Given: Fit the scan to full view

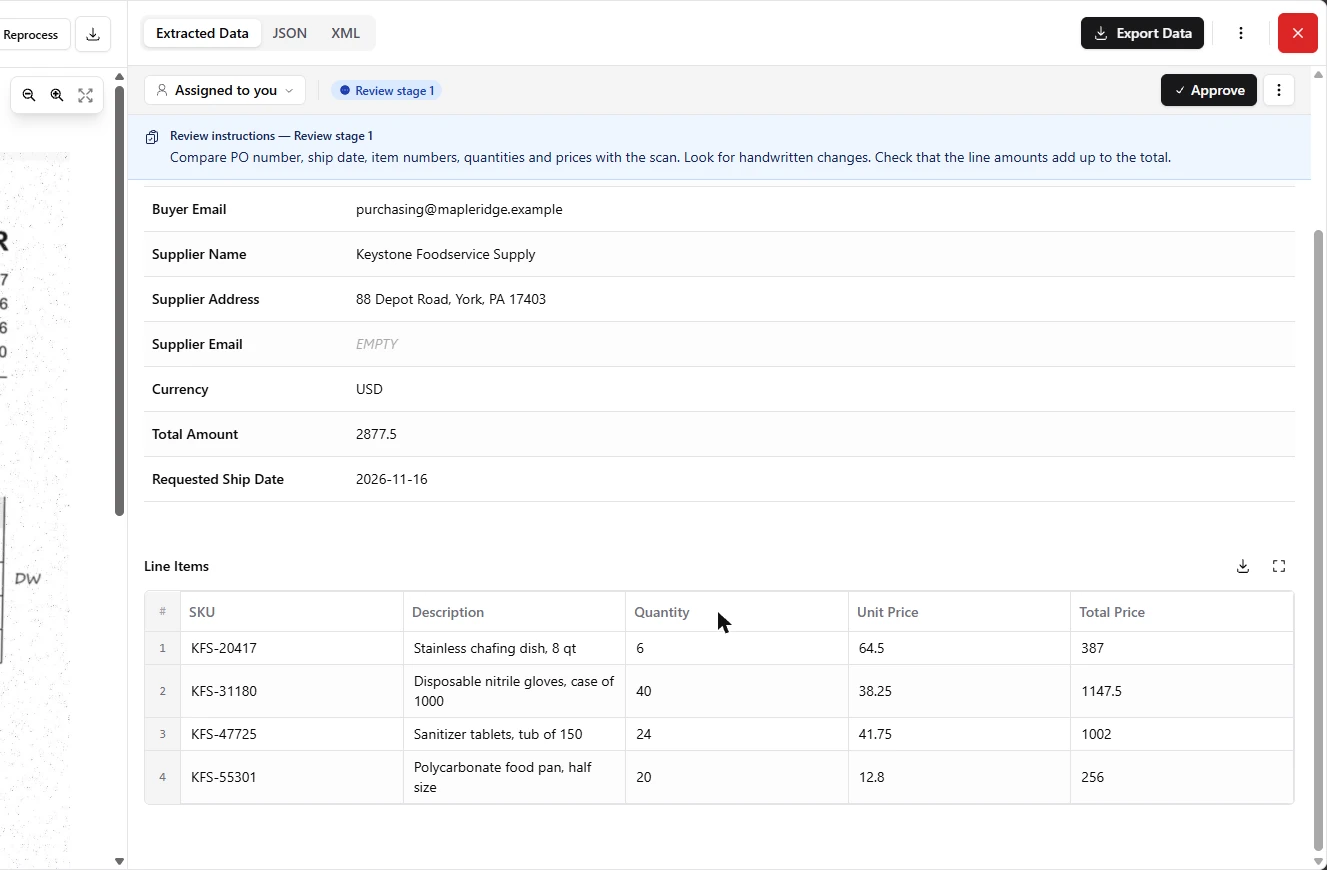Looking at the screenshot, I should [x=86, y=95].
